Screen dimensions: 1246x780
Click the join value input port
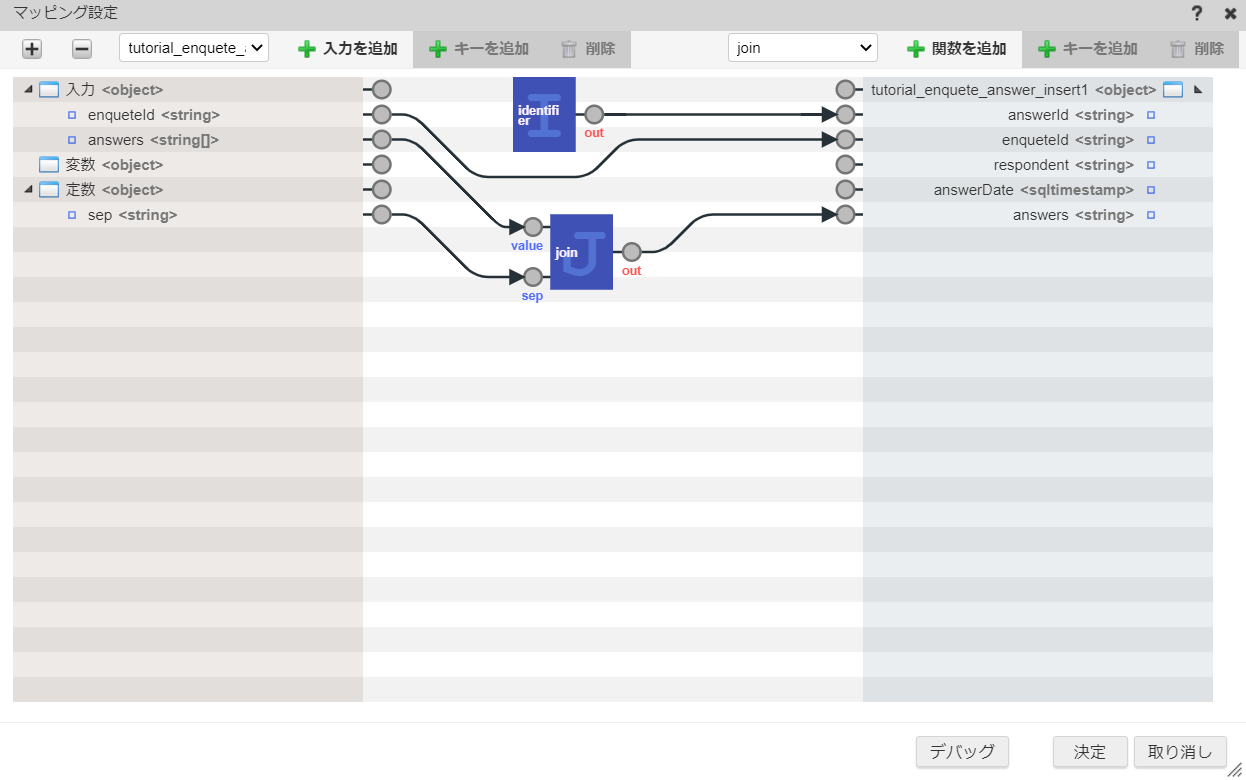click(x=533, y=227)
